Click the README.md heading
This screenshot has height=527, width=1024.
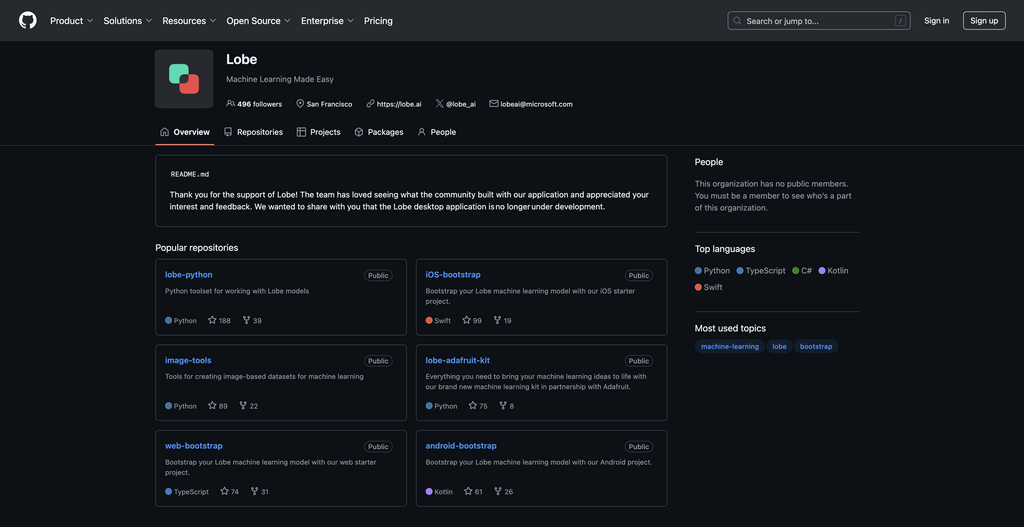click(190, 174)
